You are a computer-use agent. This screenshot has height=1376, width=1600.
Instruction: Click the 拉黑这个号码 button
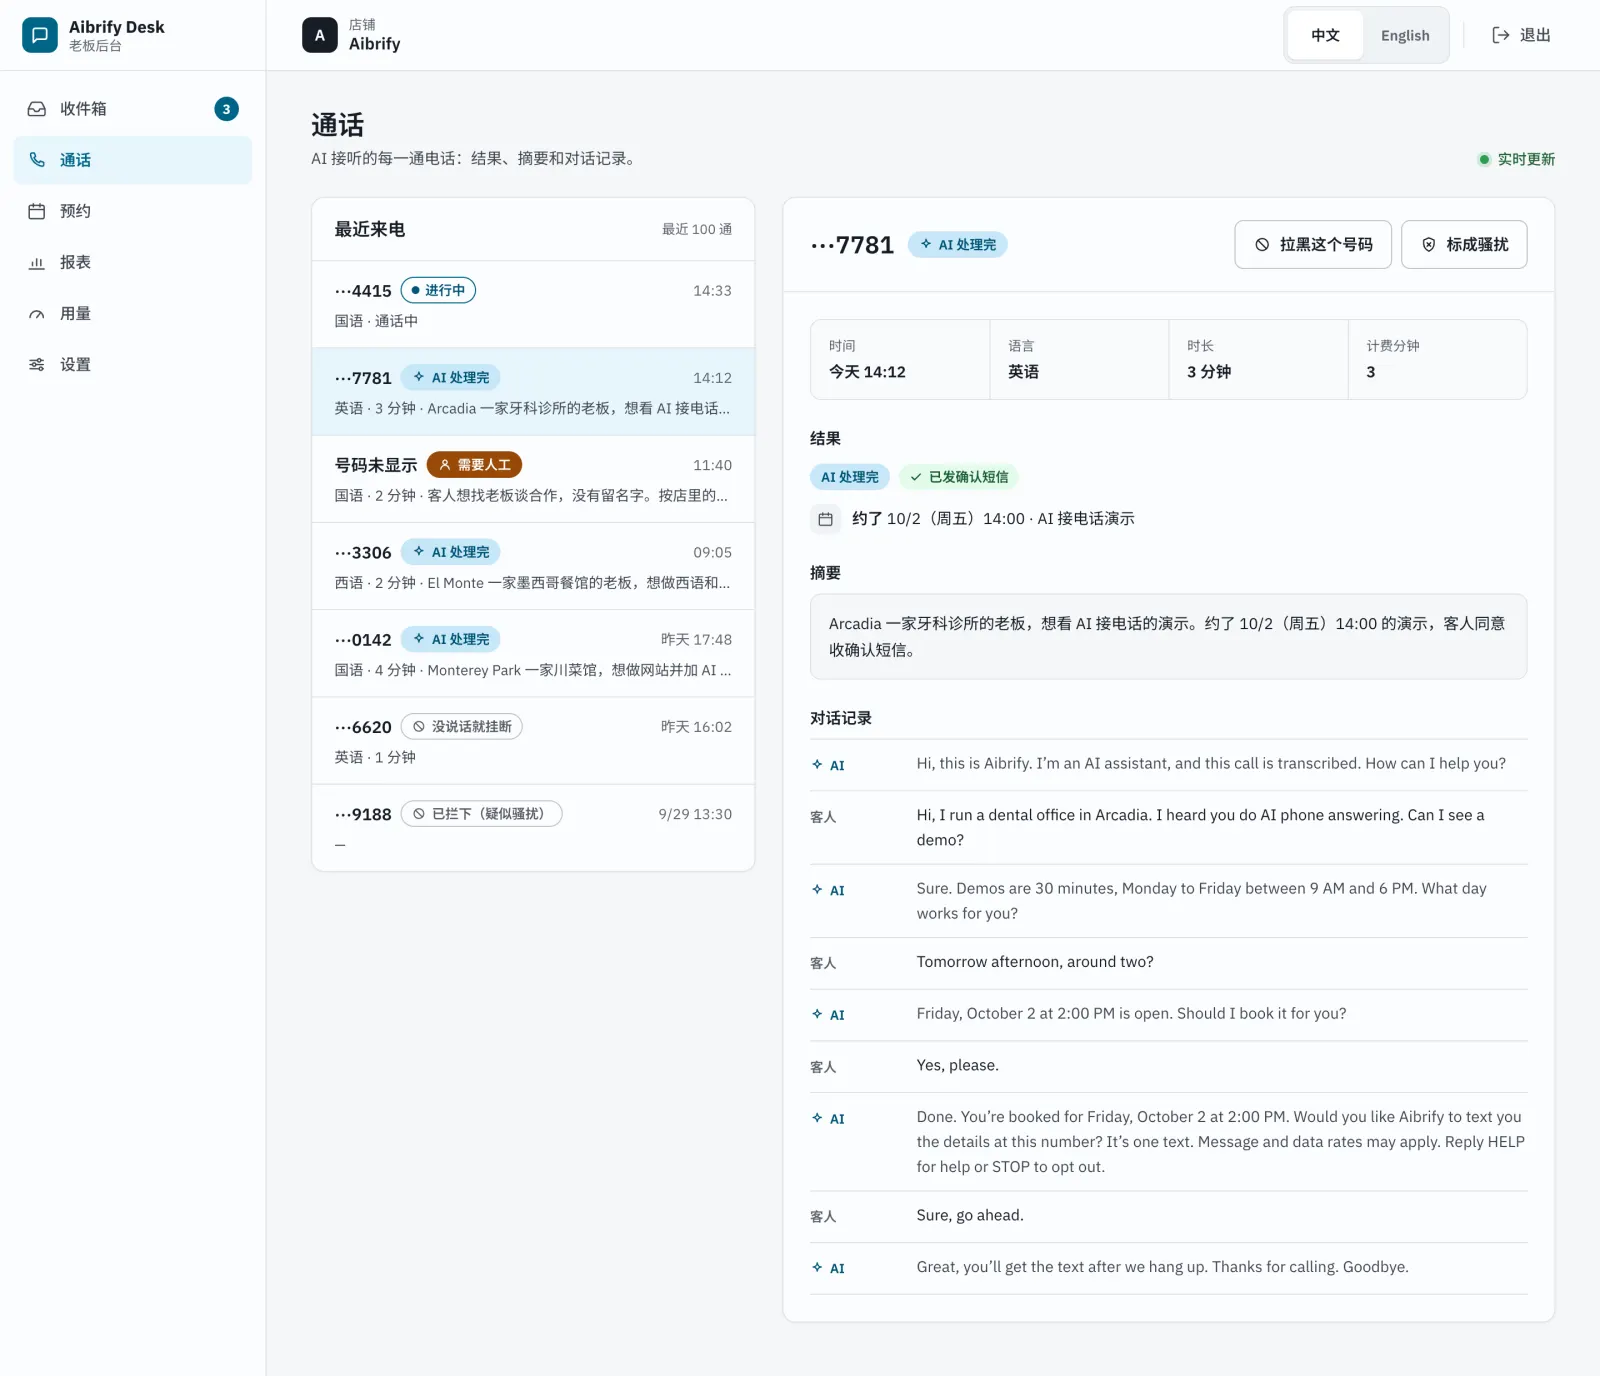(x=1313, y=244)
